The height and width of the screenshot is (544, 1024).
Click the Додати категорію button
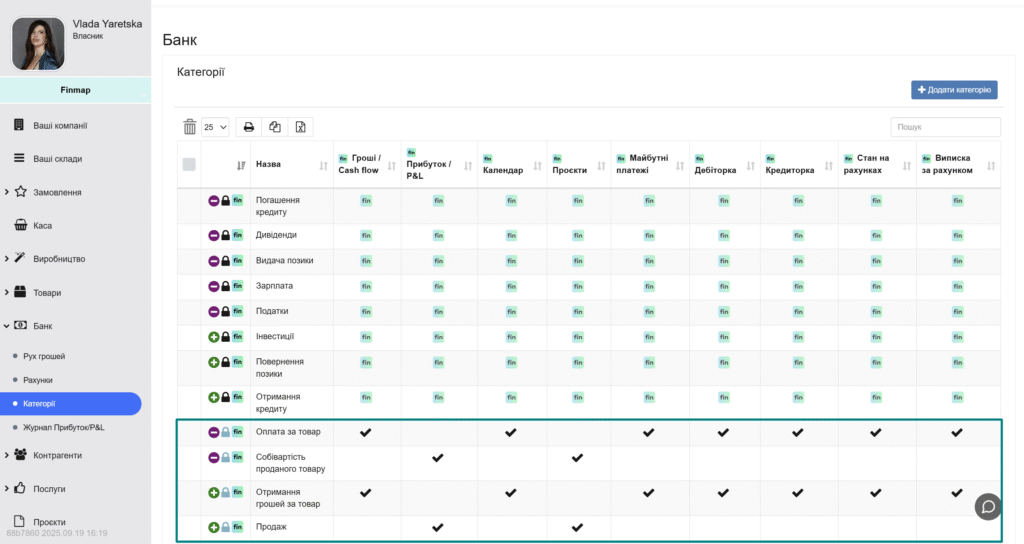tap(953, 90)
